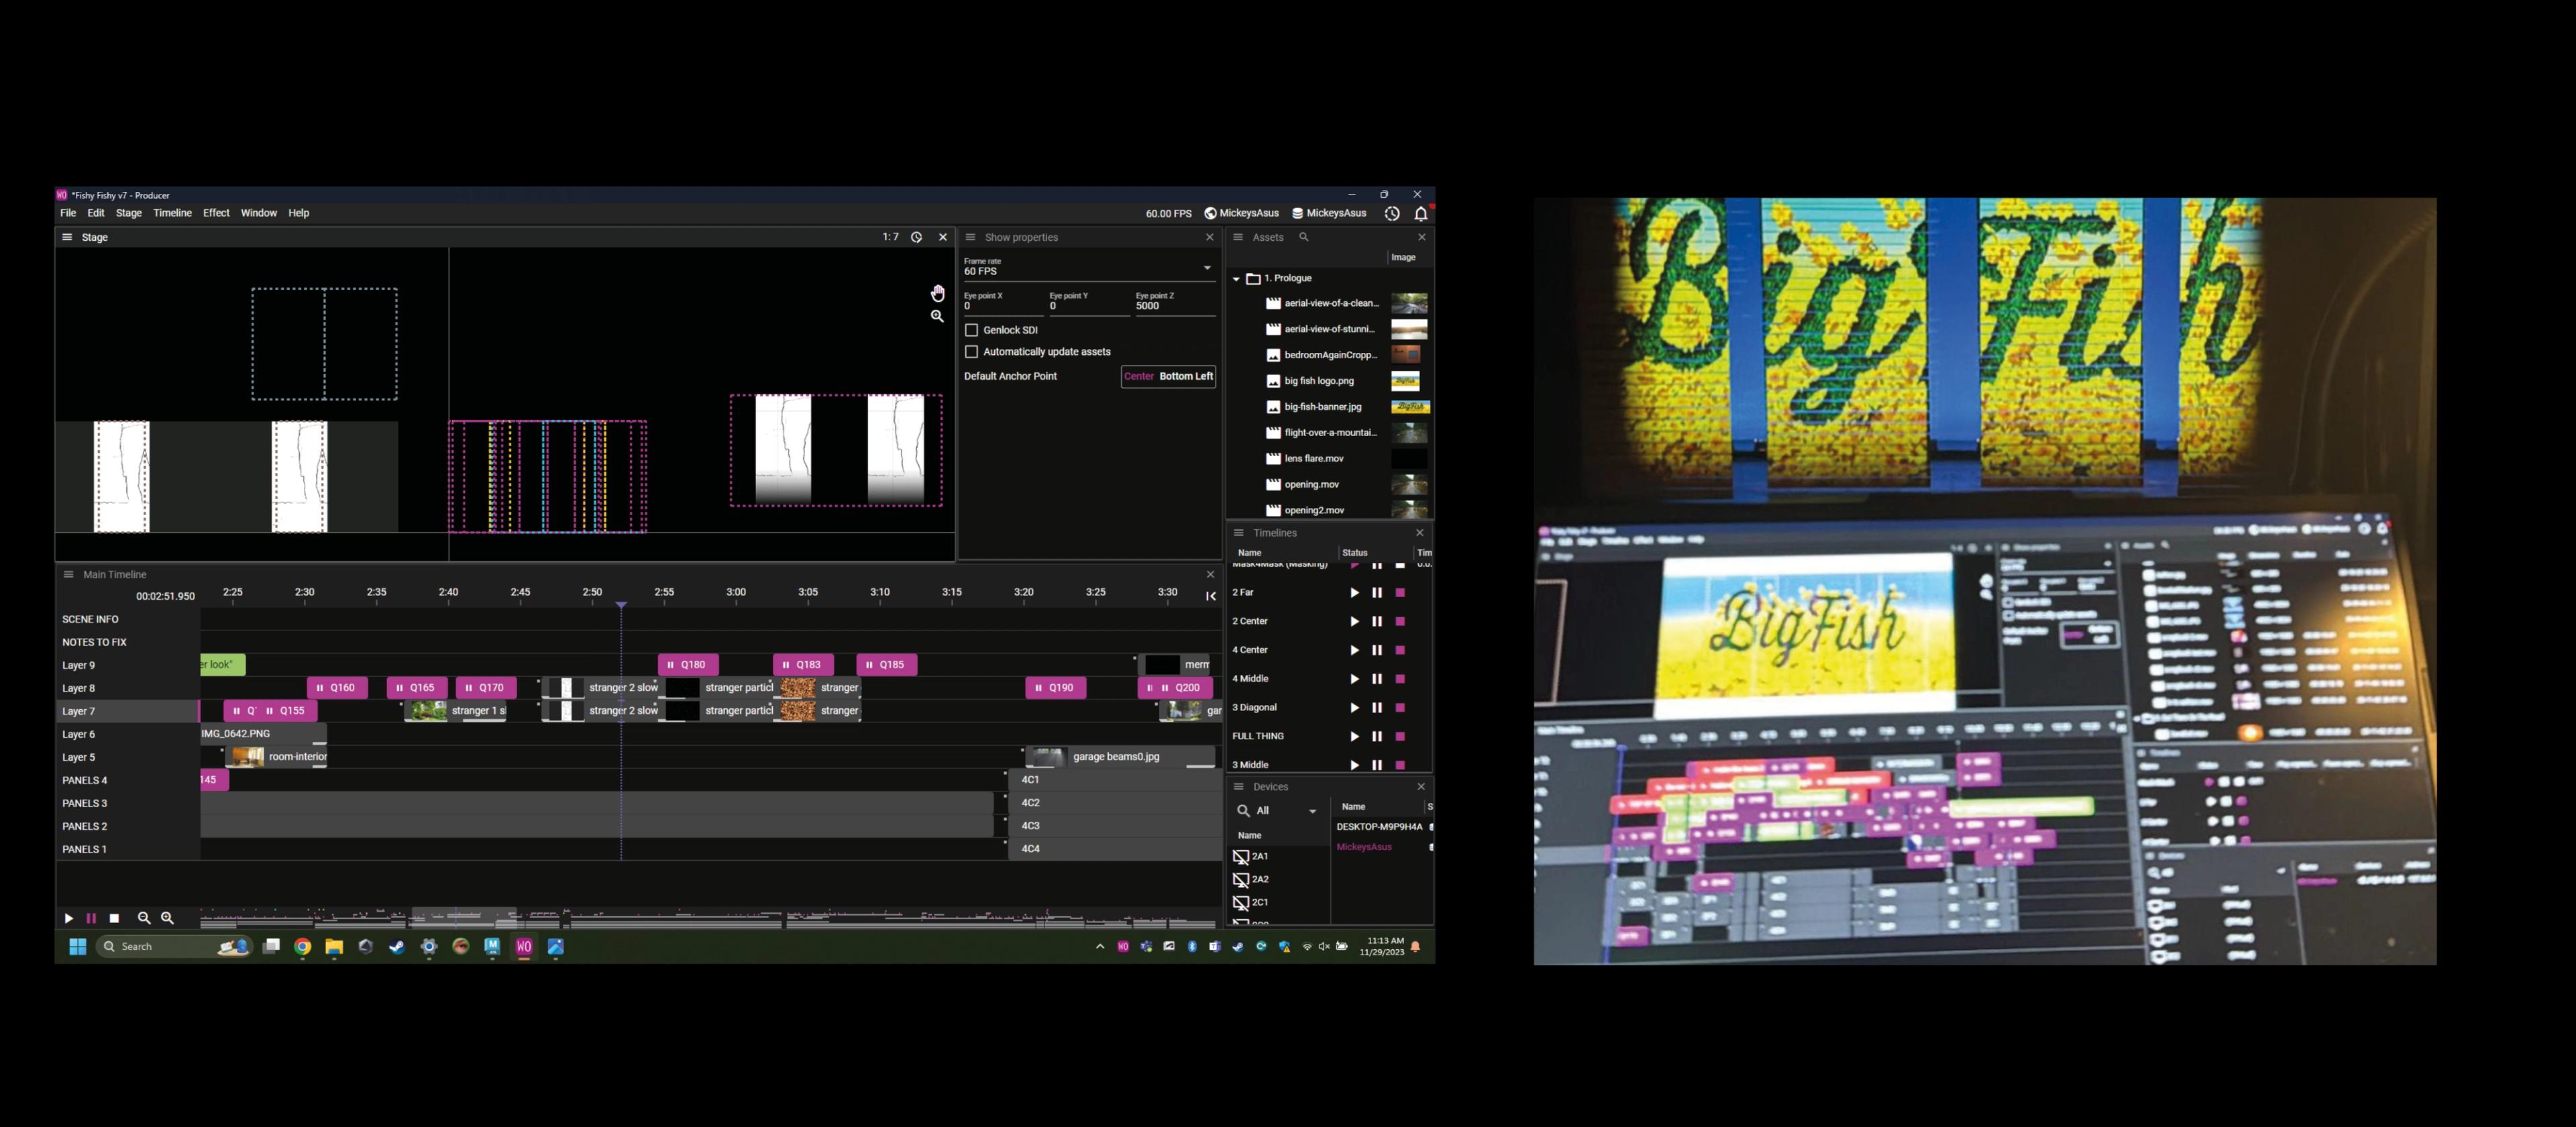Stop the FULL THING timeline
This screenshot has height=1127, width=2576.
pyautogui.click(x=1400, y=737)
